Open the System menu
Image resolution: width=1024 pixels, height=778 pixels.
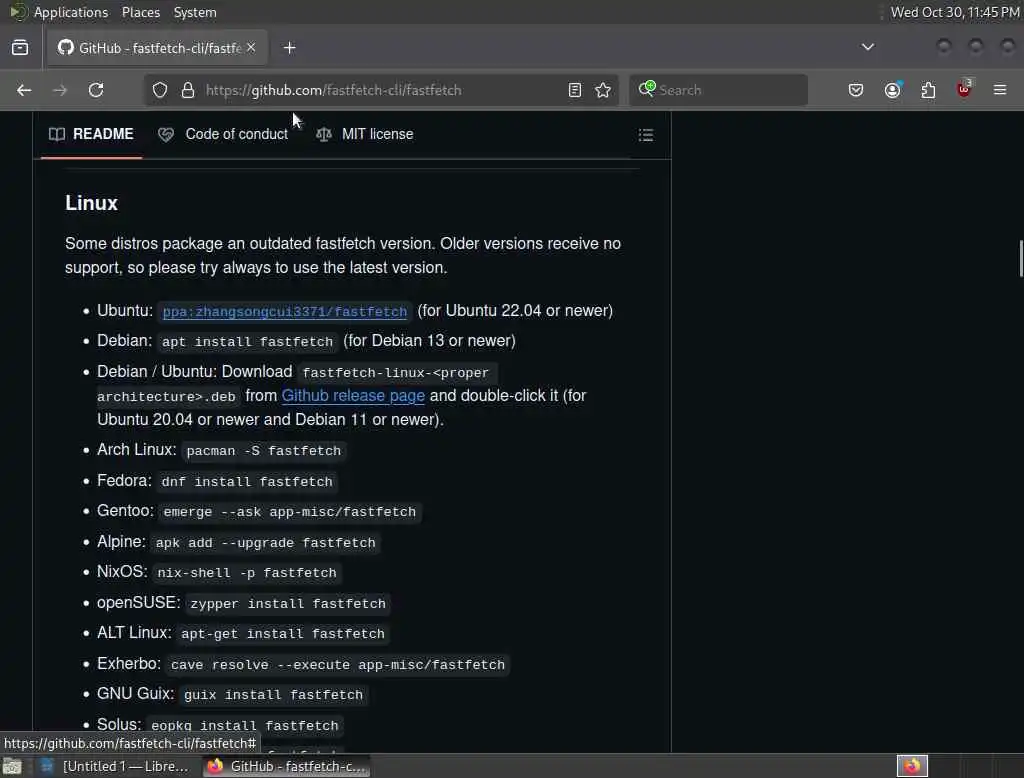tap(195, 12)
